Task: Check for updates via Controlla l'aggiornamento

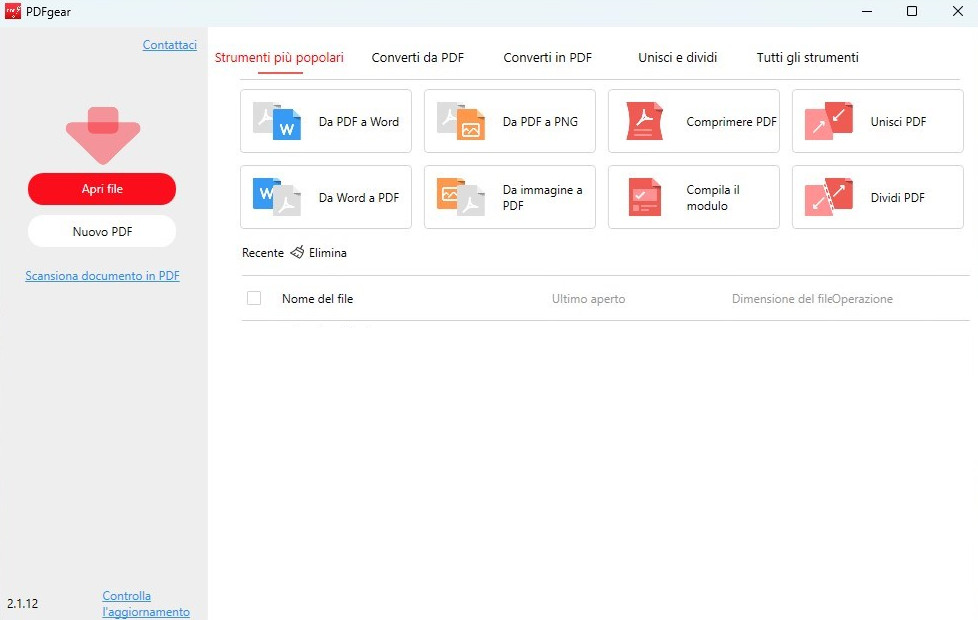Action: coord(145,603)
